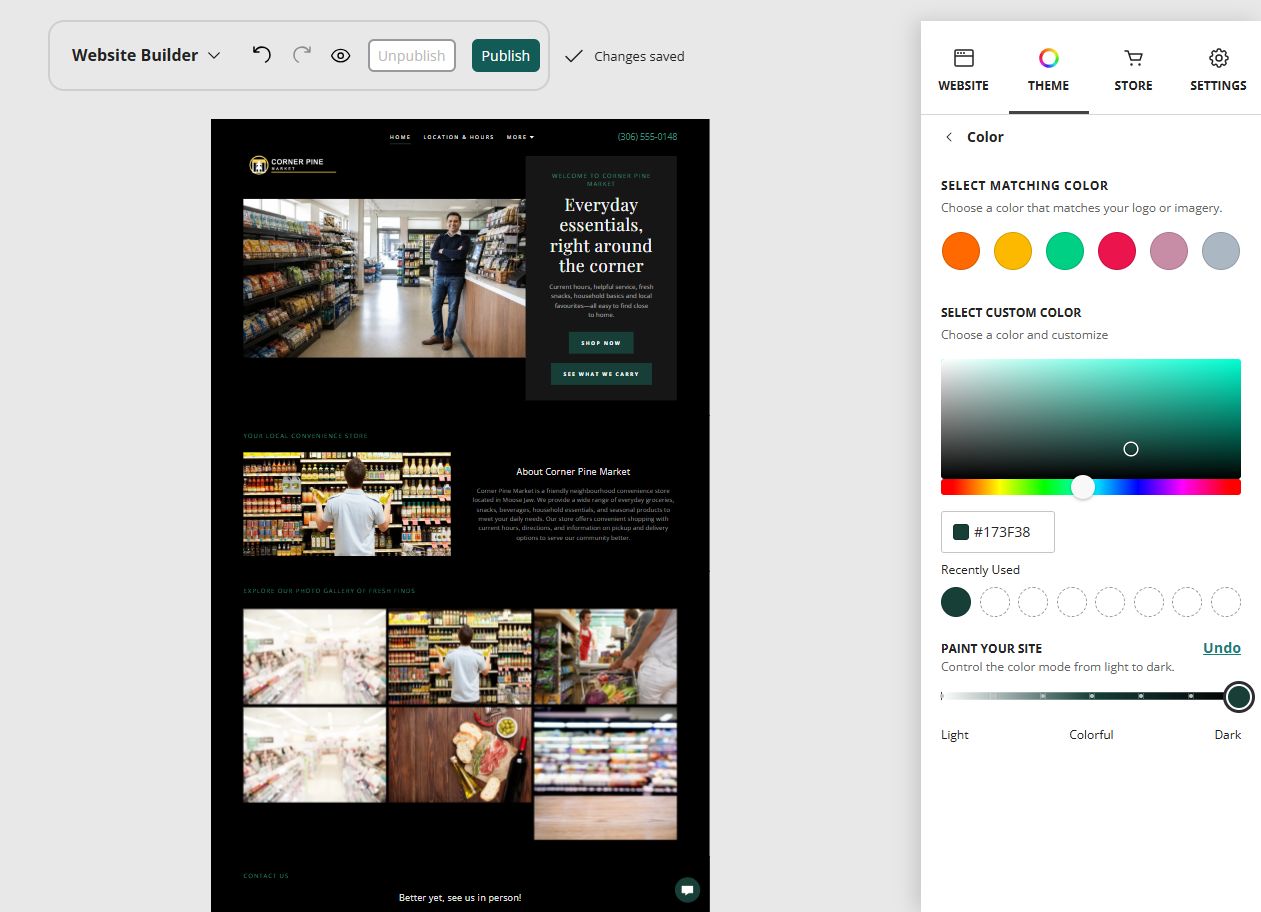The height and width of the screenshot is (912, 1261).
Task: Click the Changes saved status indicator
Action: coord(625,56)
